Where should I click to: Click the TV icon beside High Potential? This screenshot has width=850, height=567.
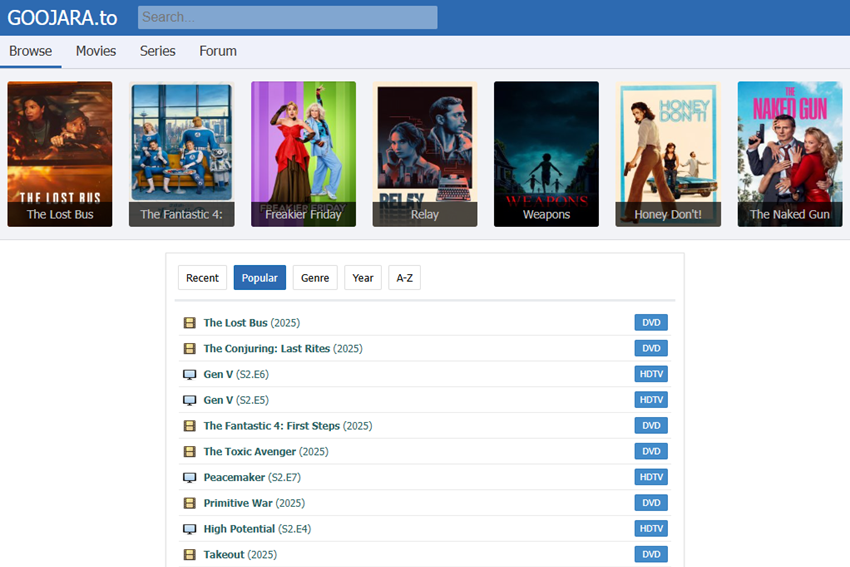[x=189, y=529]
